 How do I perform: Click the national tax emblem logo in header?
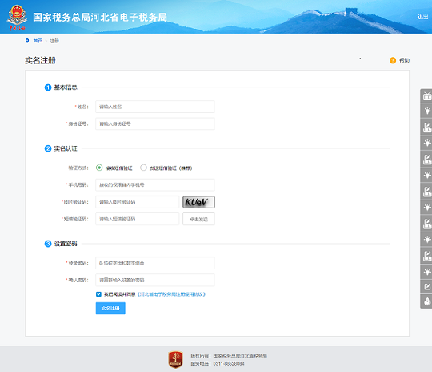pos(17,17)
